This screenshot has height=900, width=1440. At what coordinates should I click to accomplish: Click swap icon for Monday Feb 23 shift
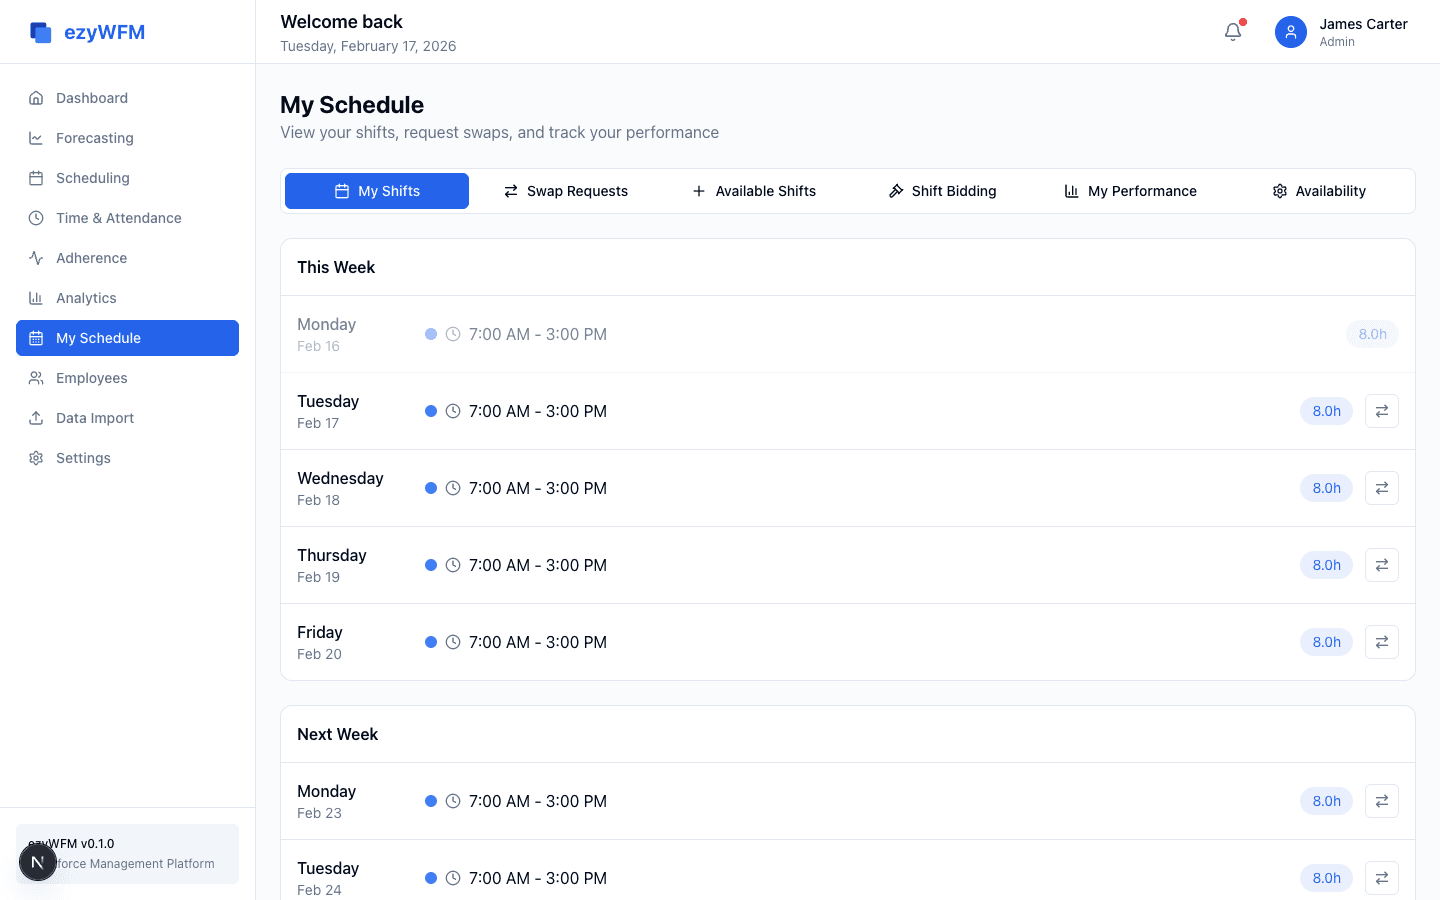[x=1381, y=801]
